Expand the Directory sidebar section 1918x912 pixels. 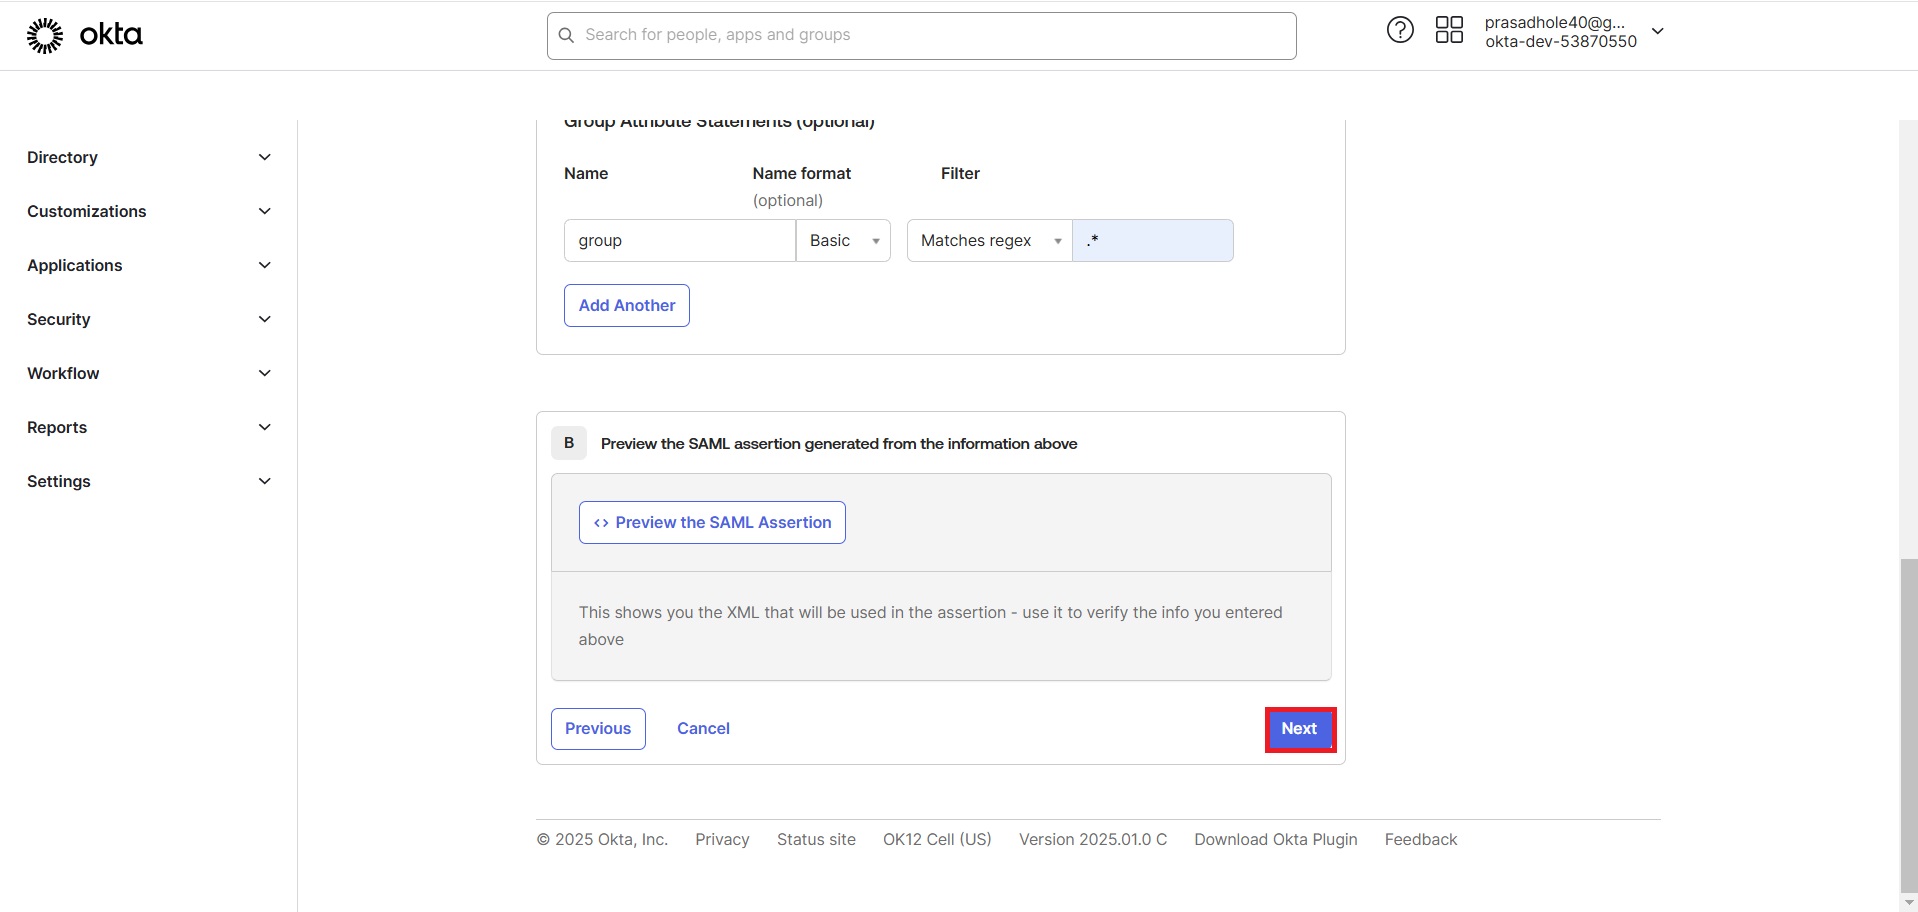click(146, 157)
